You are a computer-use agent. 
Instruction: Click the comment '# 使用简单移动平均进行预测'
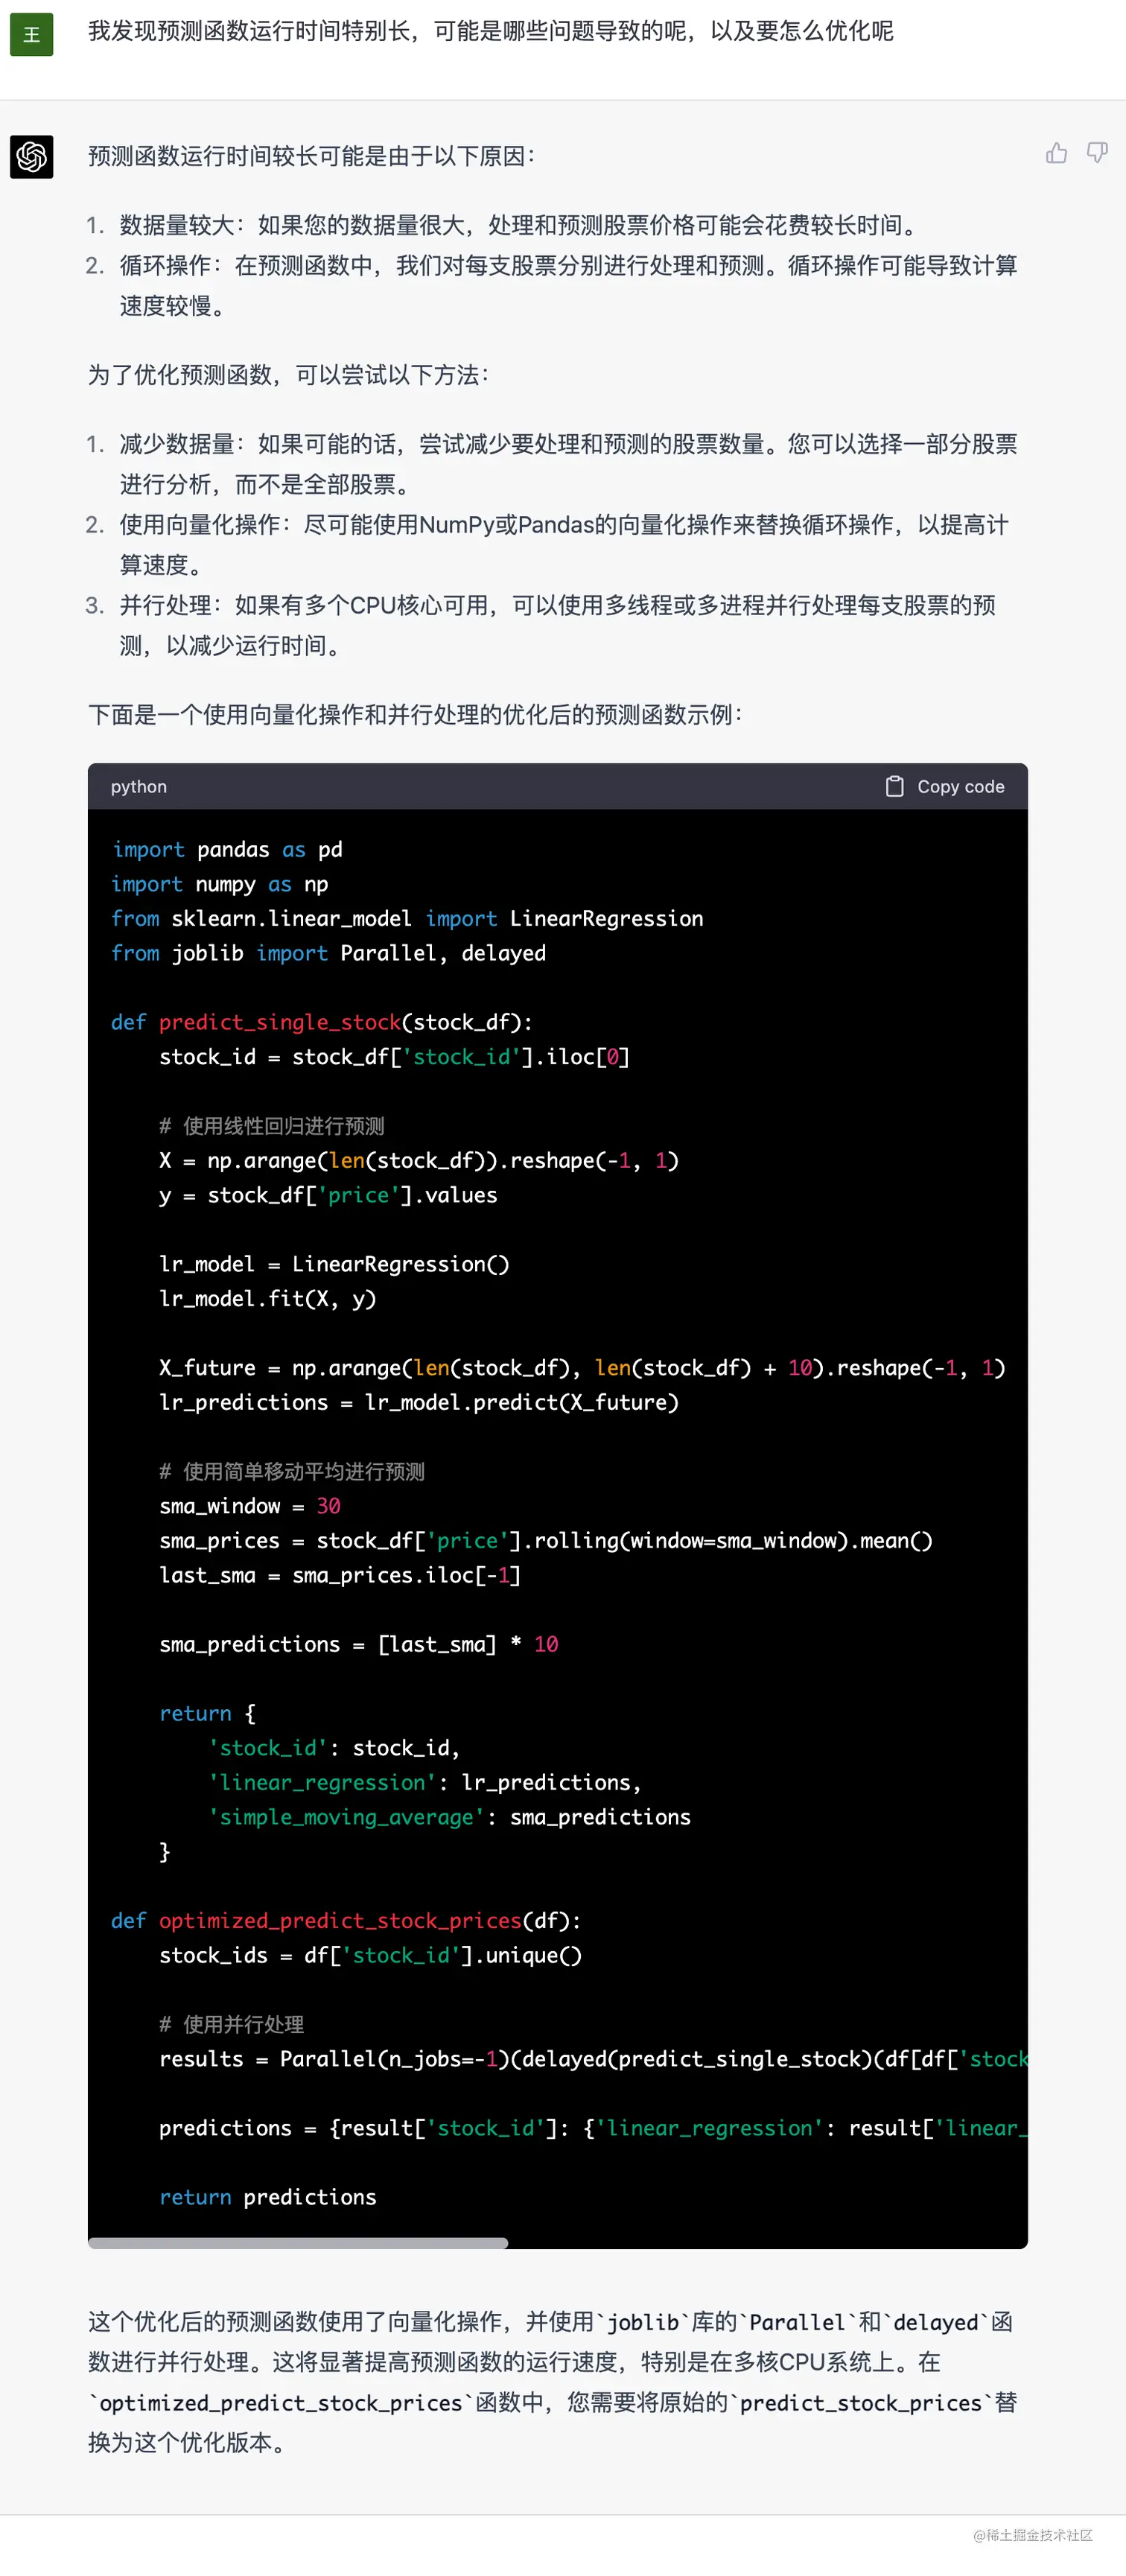point(292,1472)
